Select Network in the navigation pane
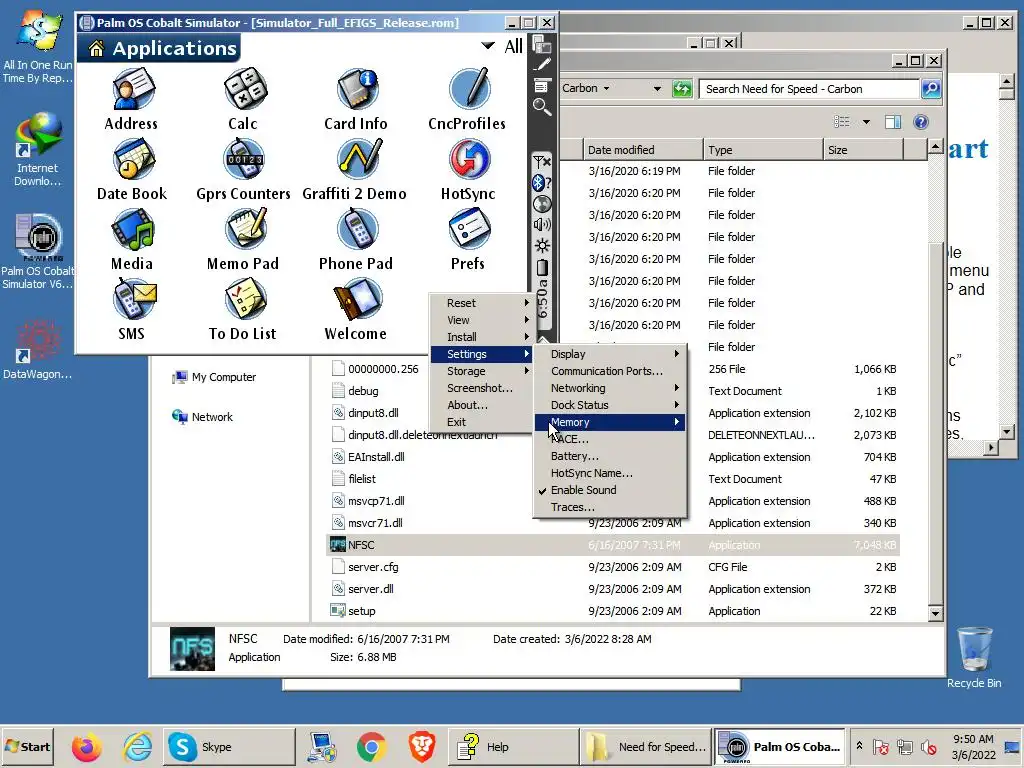The image size is (1024, 768). click(x=202, y=417)
